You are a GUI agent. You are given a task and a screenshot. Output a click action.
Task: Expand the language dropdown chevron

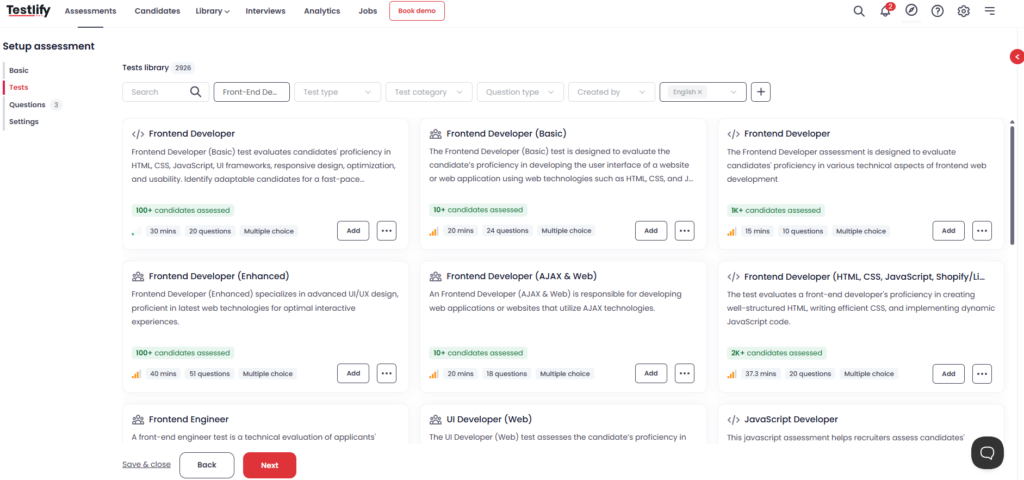(x=733, y=92)
